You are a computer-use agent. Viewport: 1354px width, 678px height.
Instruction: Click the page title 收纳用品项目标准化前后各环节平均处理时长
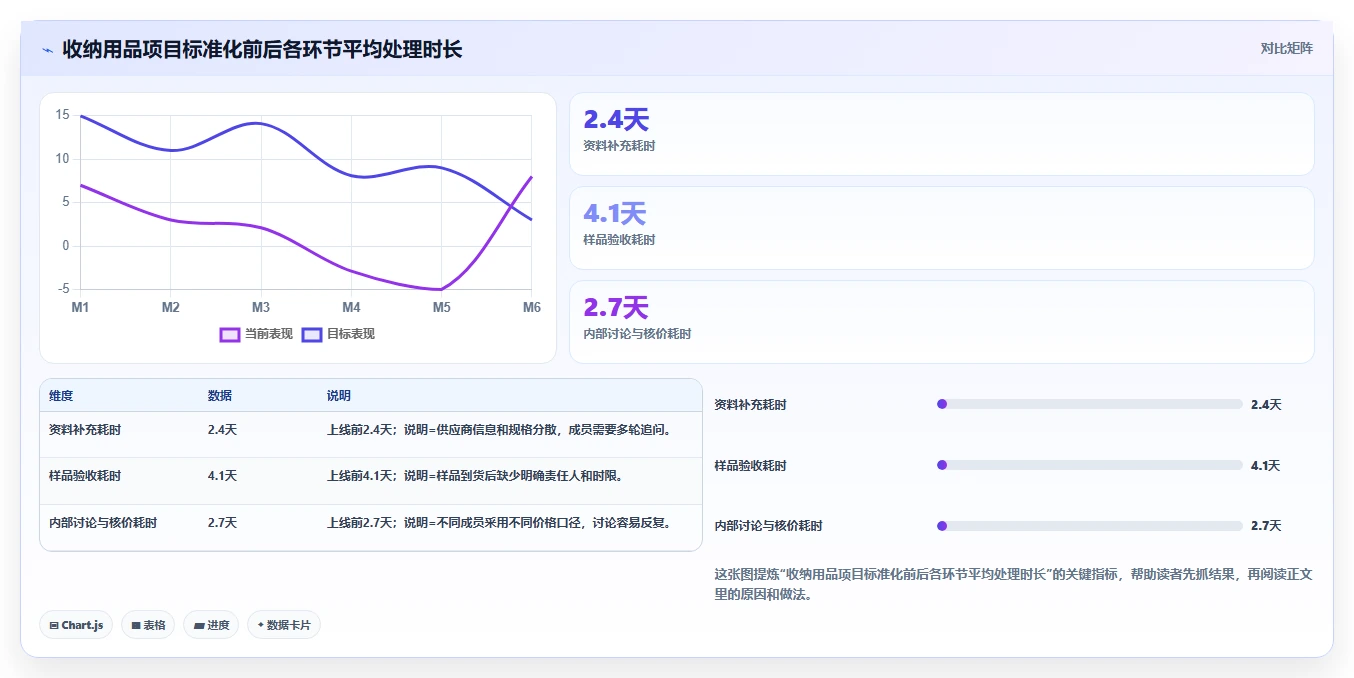[x=262, y=49]
